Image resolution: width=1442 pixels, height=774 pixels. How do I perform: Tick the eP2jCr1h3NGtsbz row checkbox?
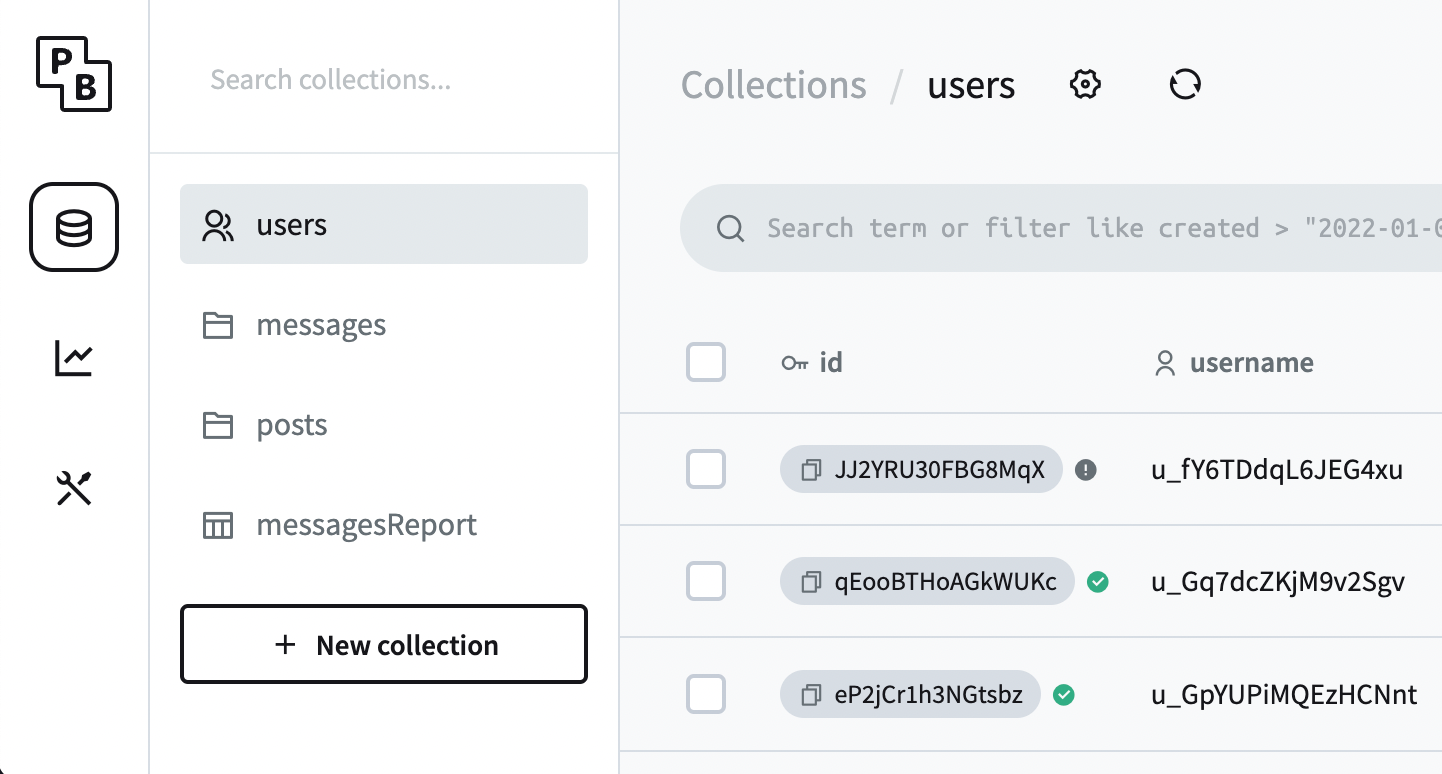pyautogui.click(x=706, y=694)
